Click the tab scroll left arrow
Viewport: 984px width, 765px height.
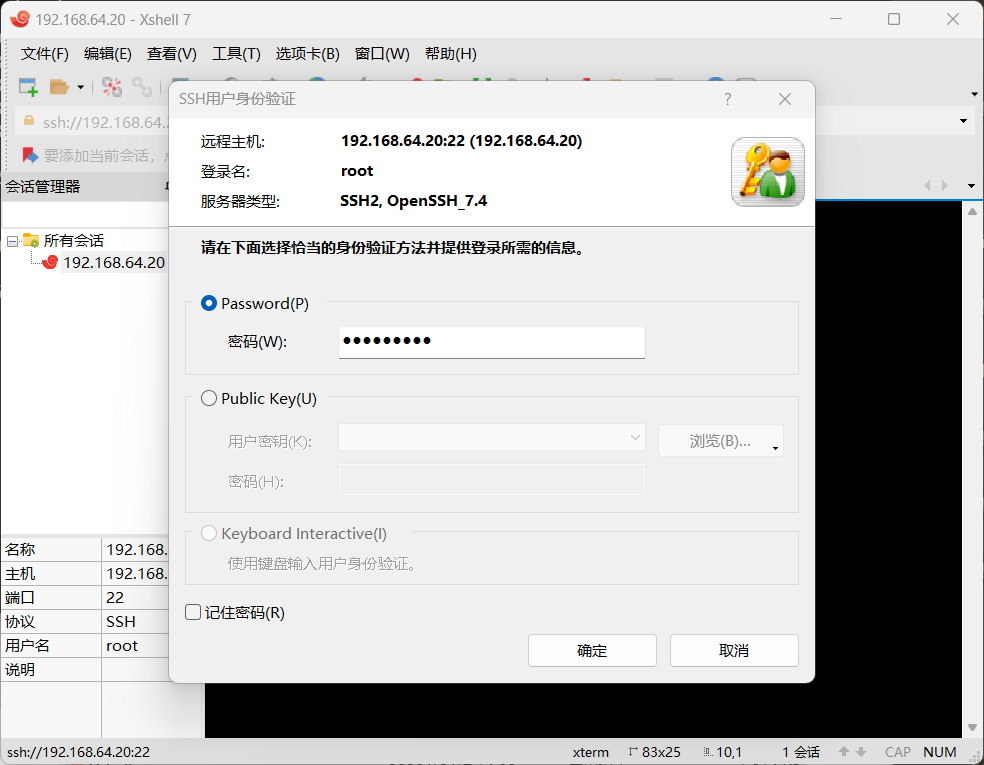tap(928, 185)
